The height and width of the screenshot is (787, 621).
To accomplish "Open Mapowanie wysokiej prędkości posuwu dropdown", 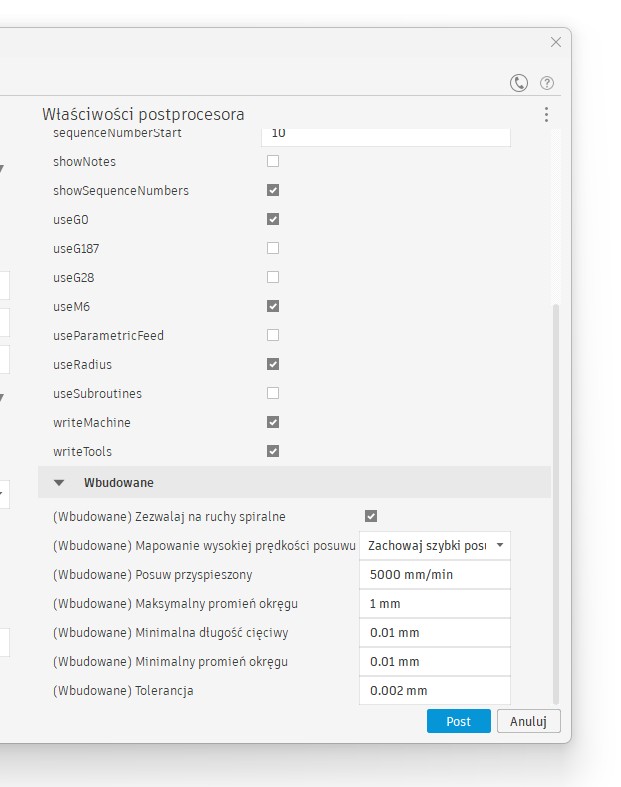I will pos(435,546).
